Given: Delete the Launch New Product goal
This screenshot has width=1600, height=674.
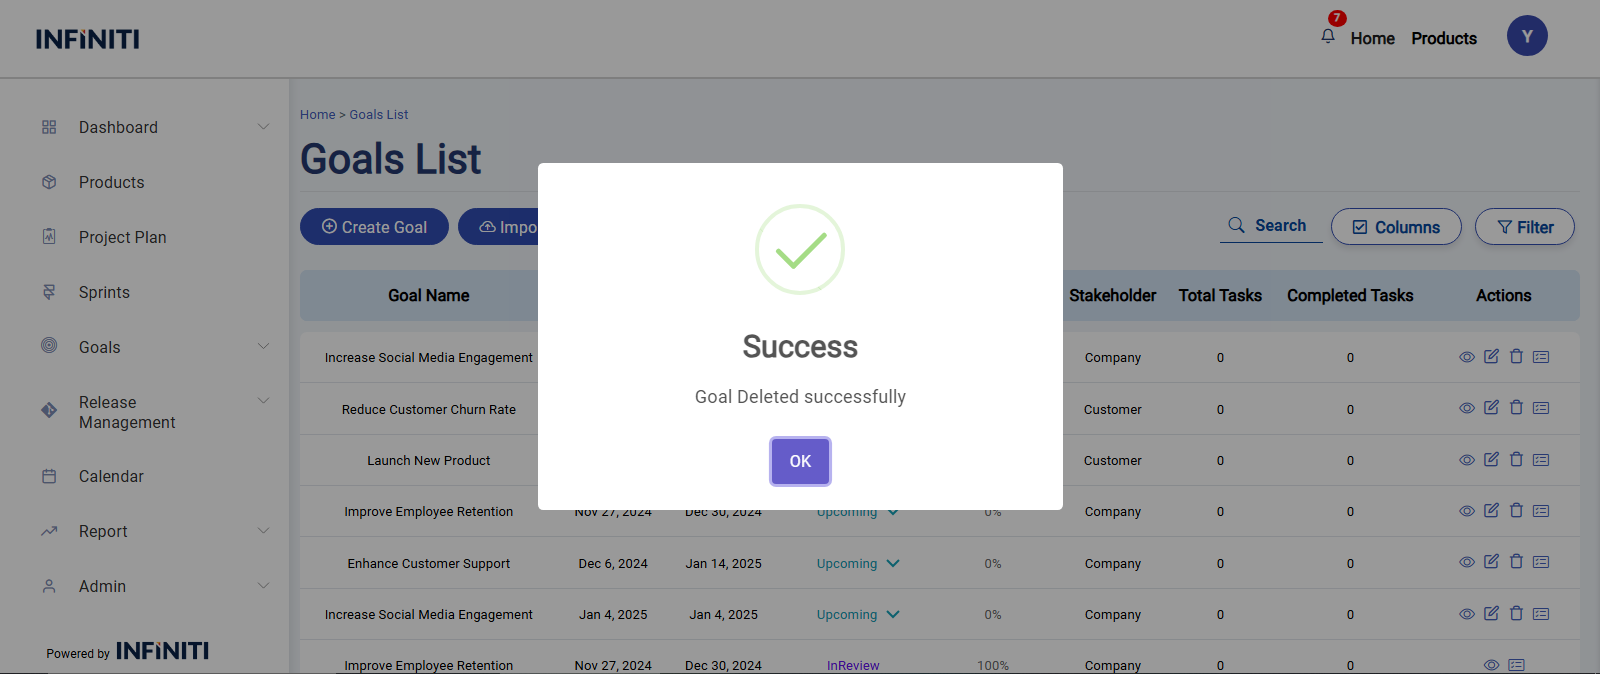Looking at the screenshot, I should [x=1516, y=459].
